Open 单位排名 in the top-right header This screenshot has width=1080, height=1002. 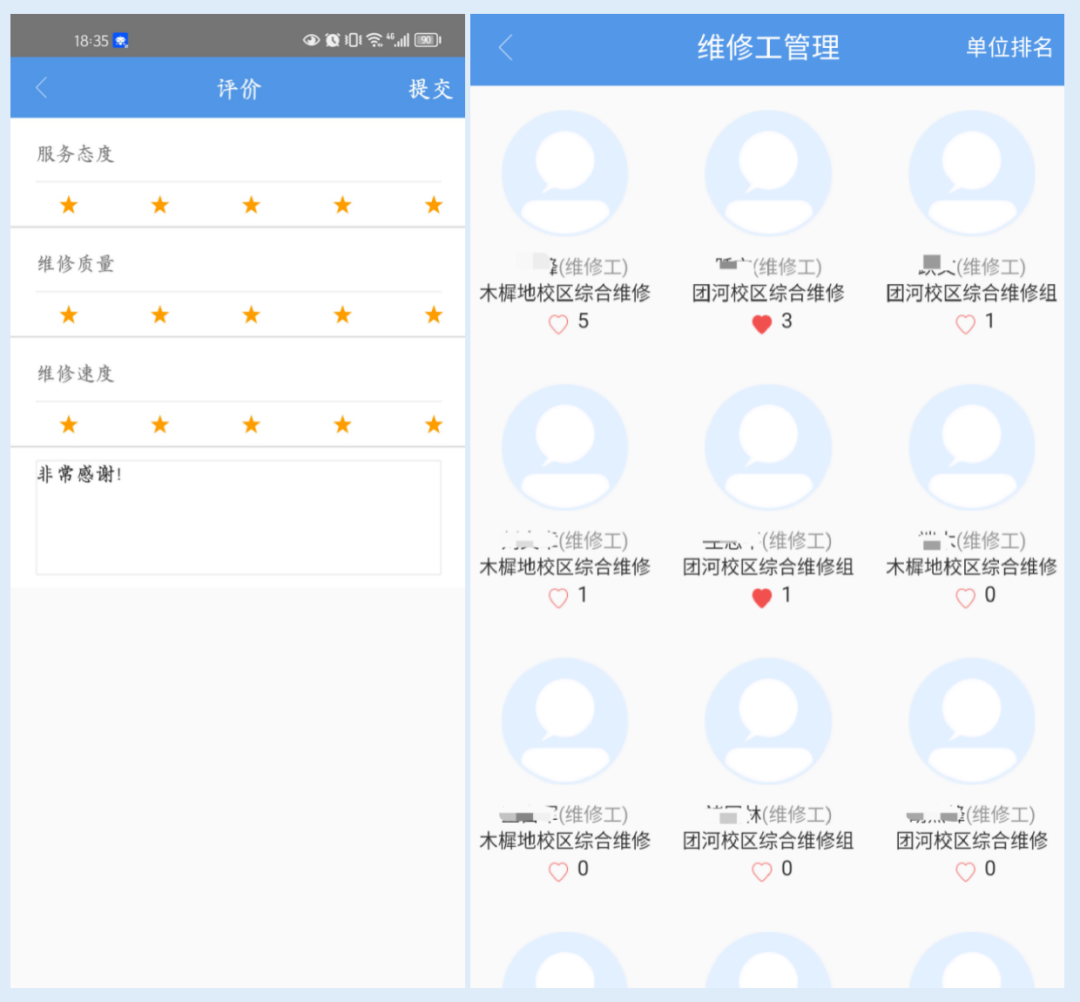pos(1007,48)
